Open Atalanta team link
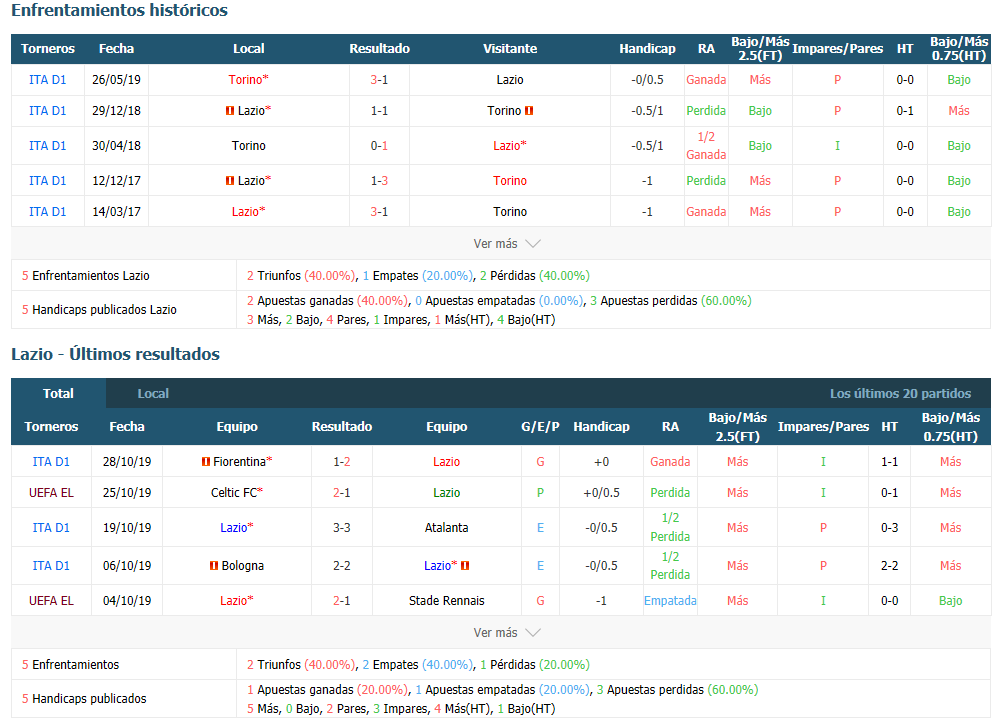The width and height of the screenshot is (1008, 722). pos(447,528)
